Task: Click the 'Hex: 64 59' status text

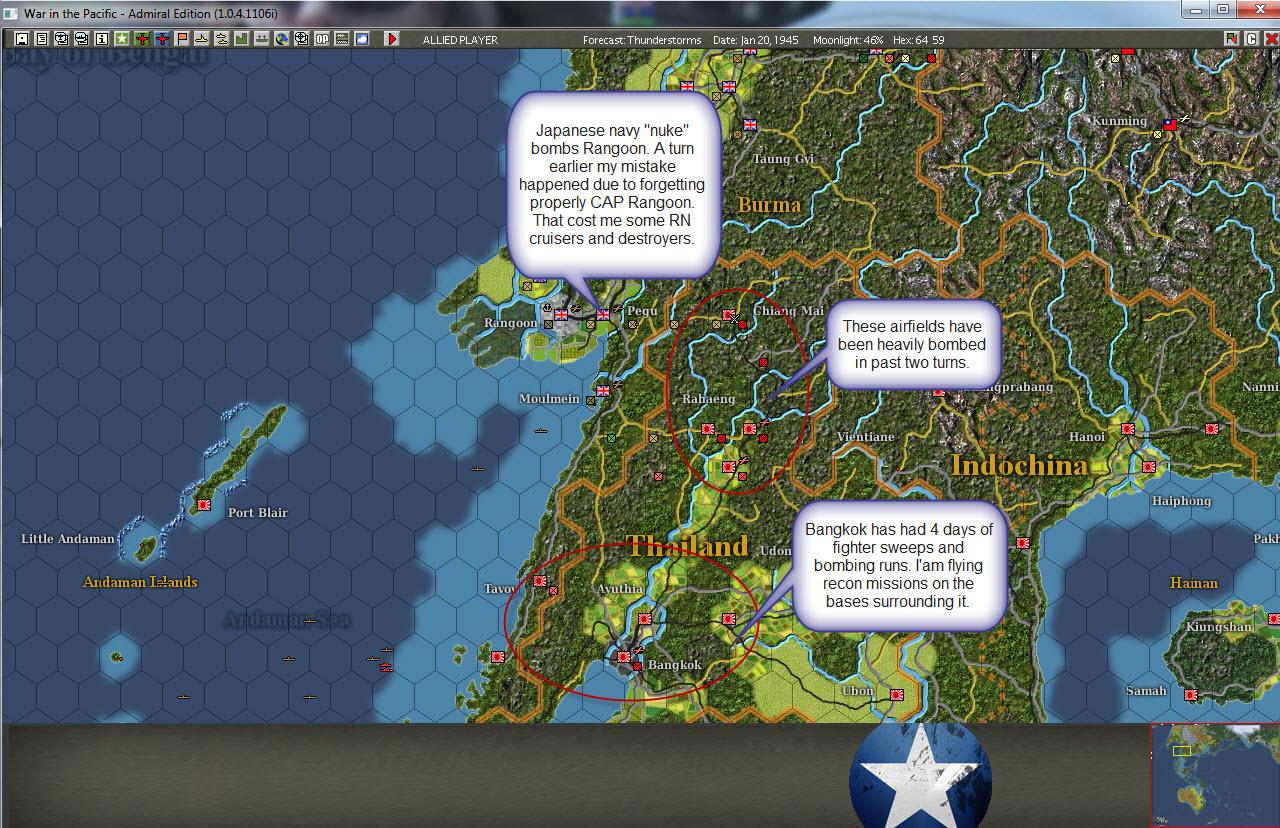Action: [x=918, y=40]
